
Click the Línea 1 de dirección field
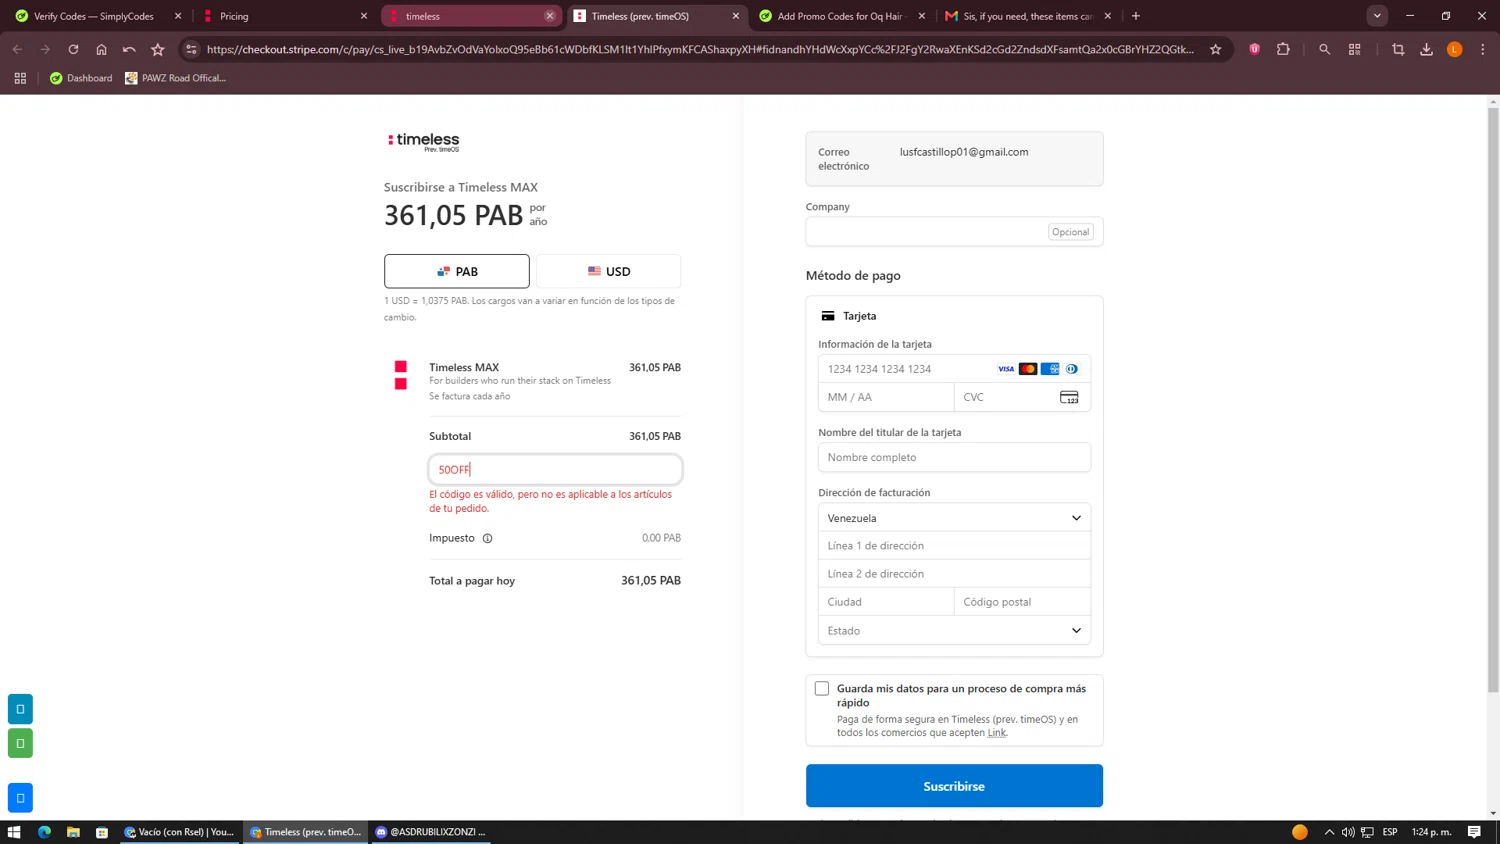point(954,546)
